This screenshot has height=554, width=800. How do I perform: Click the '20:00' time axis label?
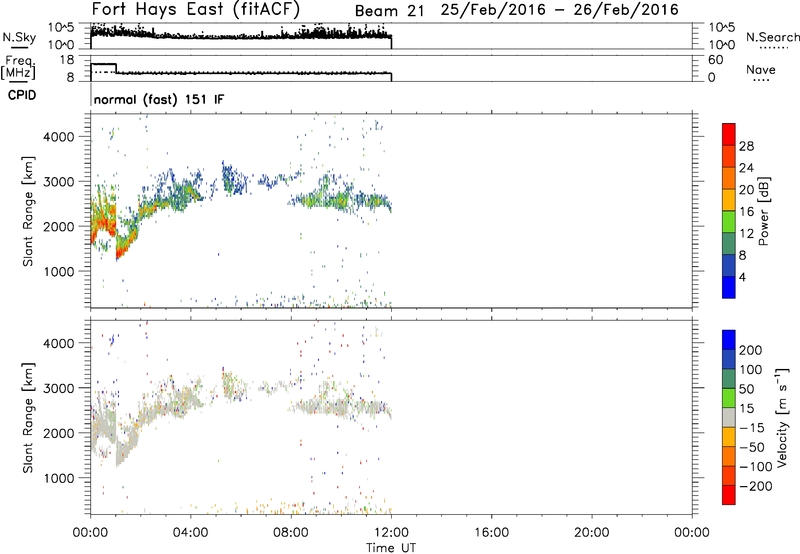[x=592, y=533]
